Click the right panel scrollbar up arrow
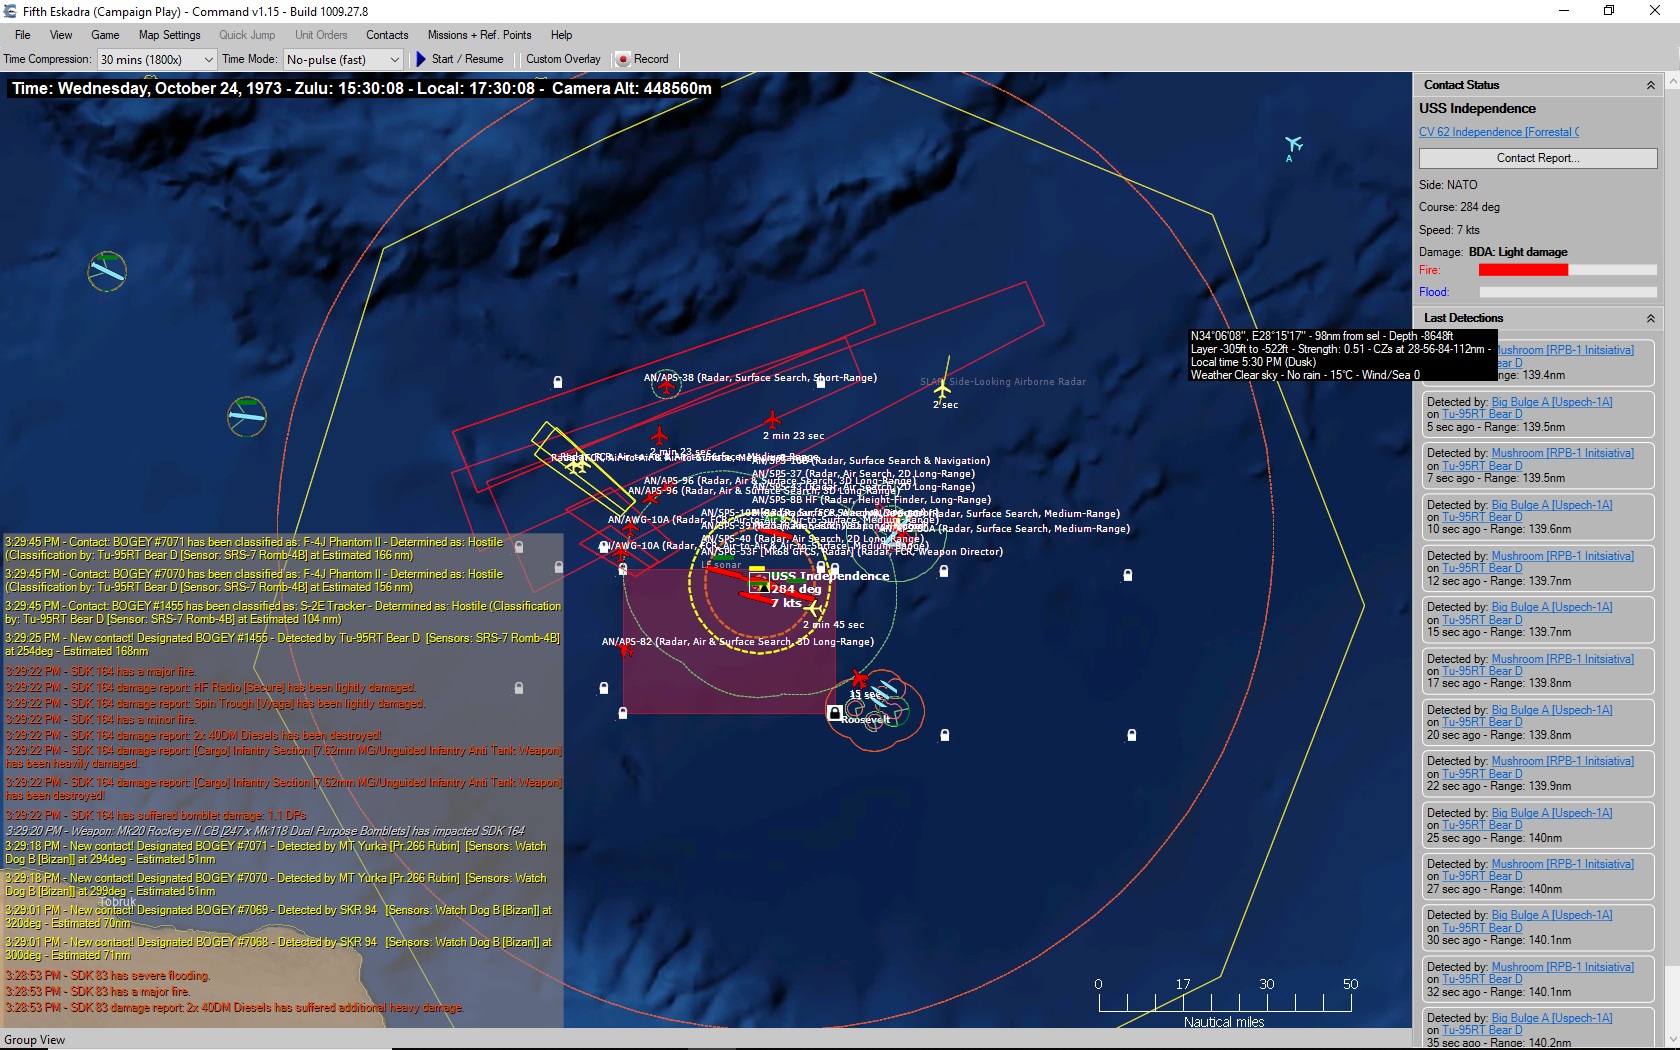Image resolution: width=1680 pixels, height=1050 pixels. pyautogui.click(x=1671, y=81)
